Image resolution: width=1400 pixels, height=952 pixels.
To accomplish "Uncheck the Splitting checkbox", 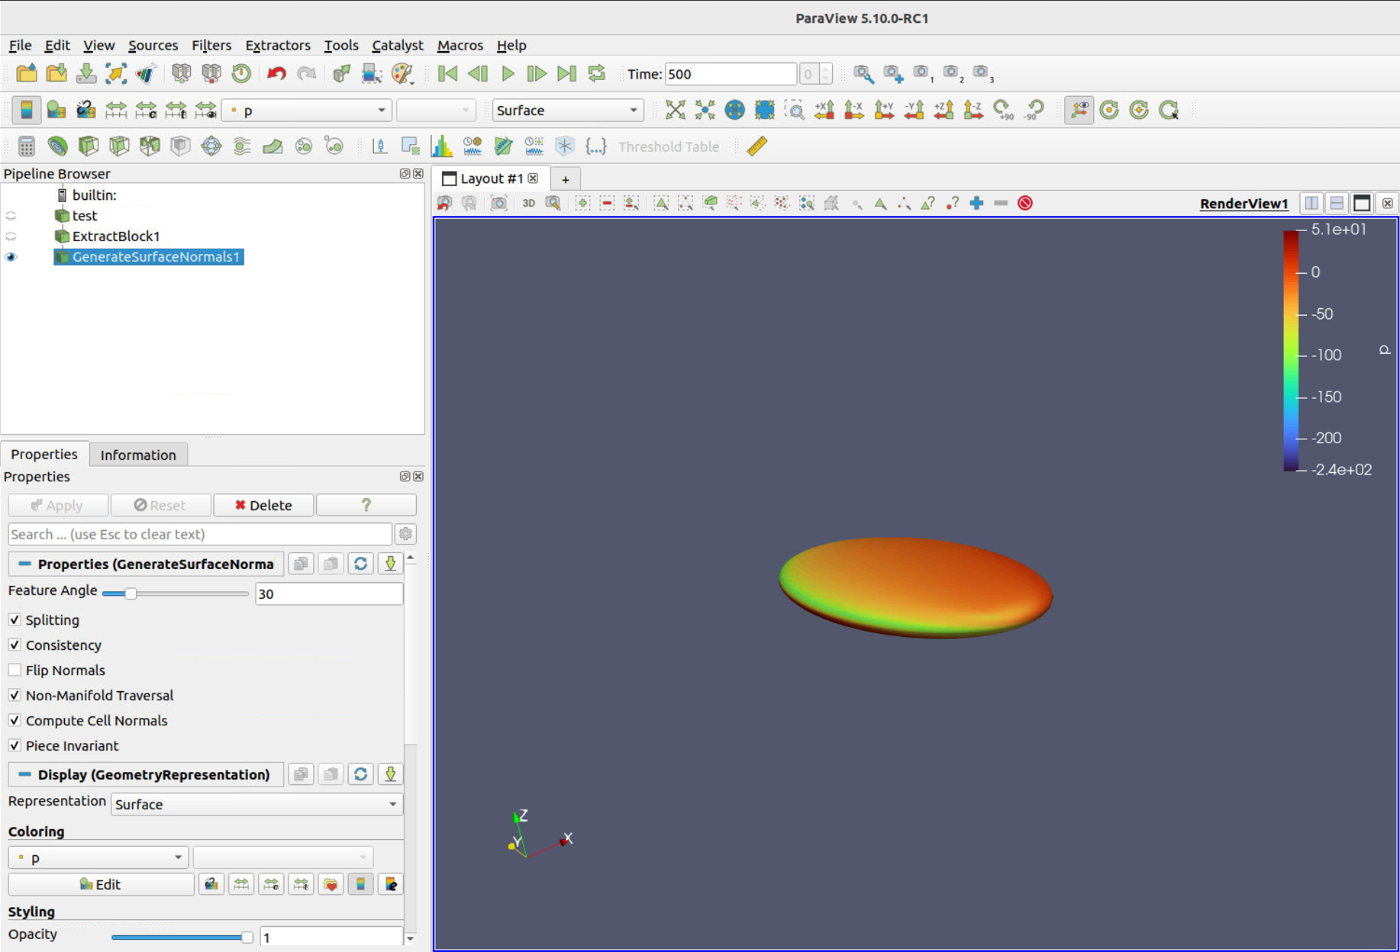I will [15, 620].
